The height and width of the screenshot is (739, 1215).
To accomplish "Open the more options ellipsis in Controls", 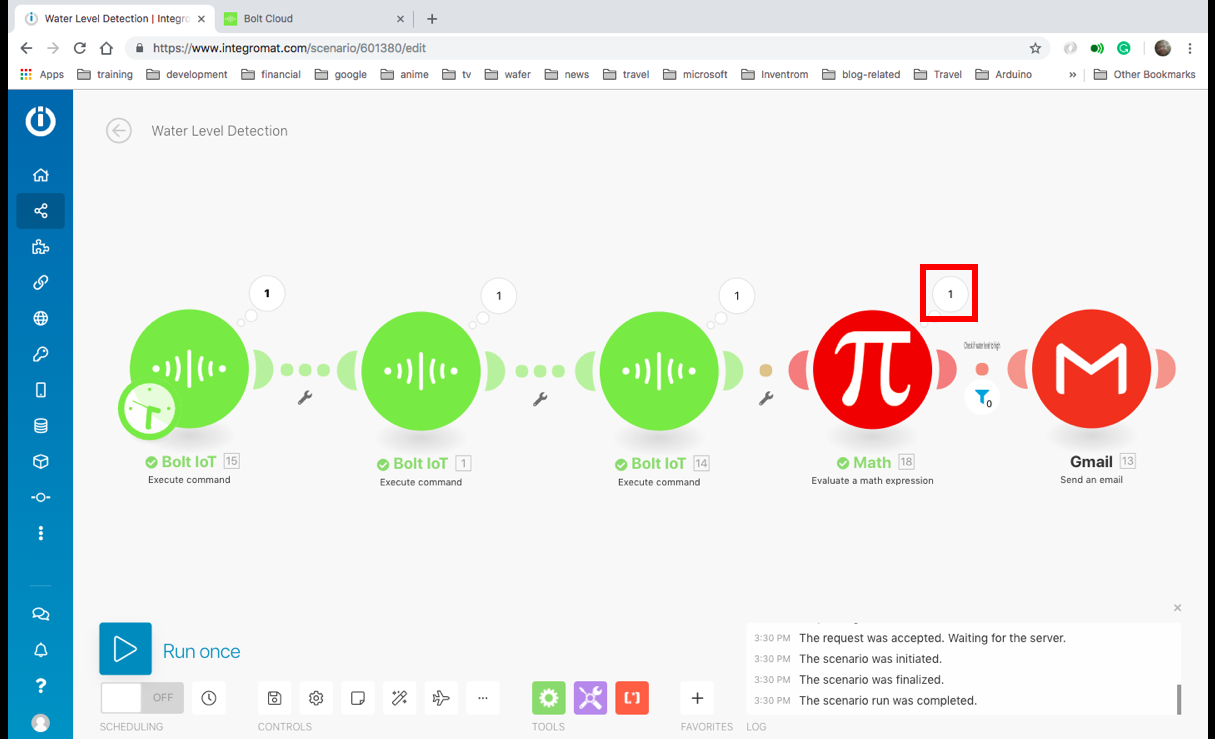I will [x=483, y=697].
